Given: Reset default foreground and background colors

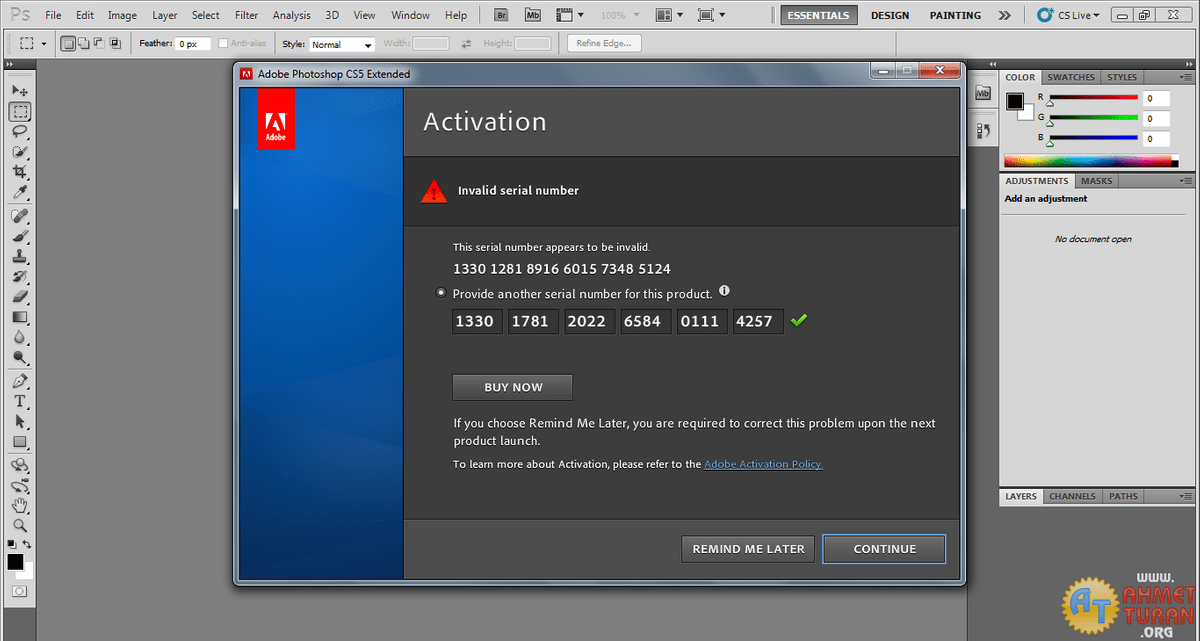Looking at the screenshot, I should 12,544.
